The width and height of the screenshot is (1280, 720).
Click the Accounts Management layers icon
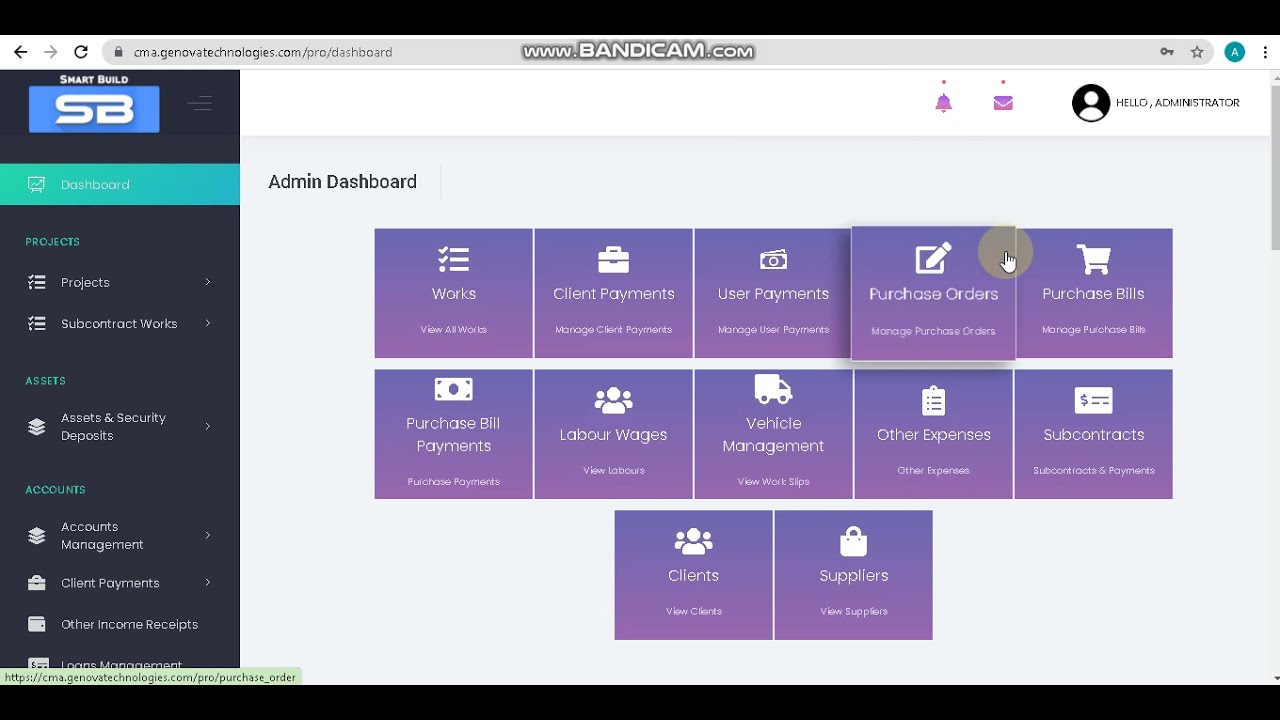click(x=37, y=536)
